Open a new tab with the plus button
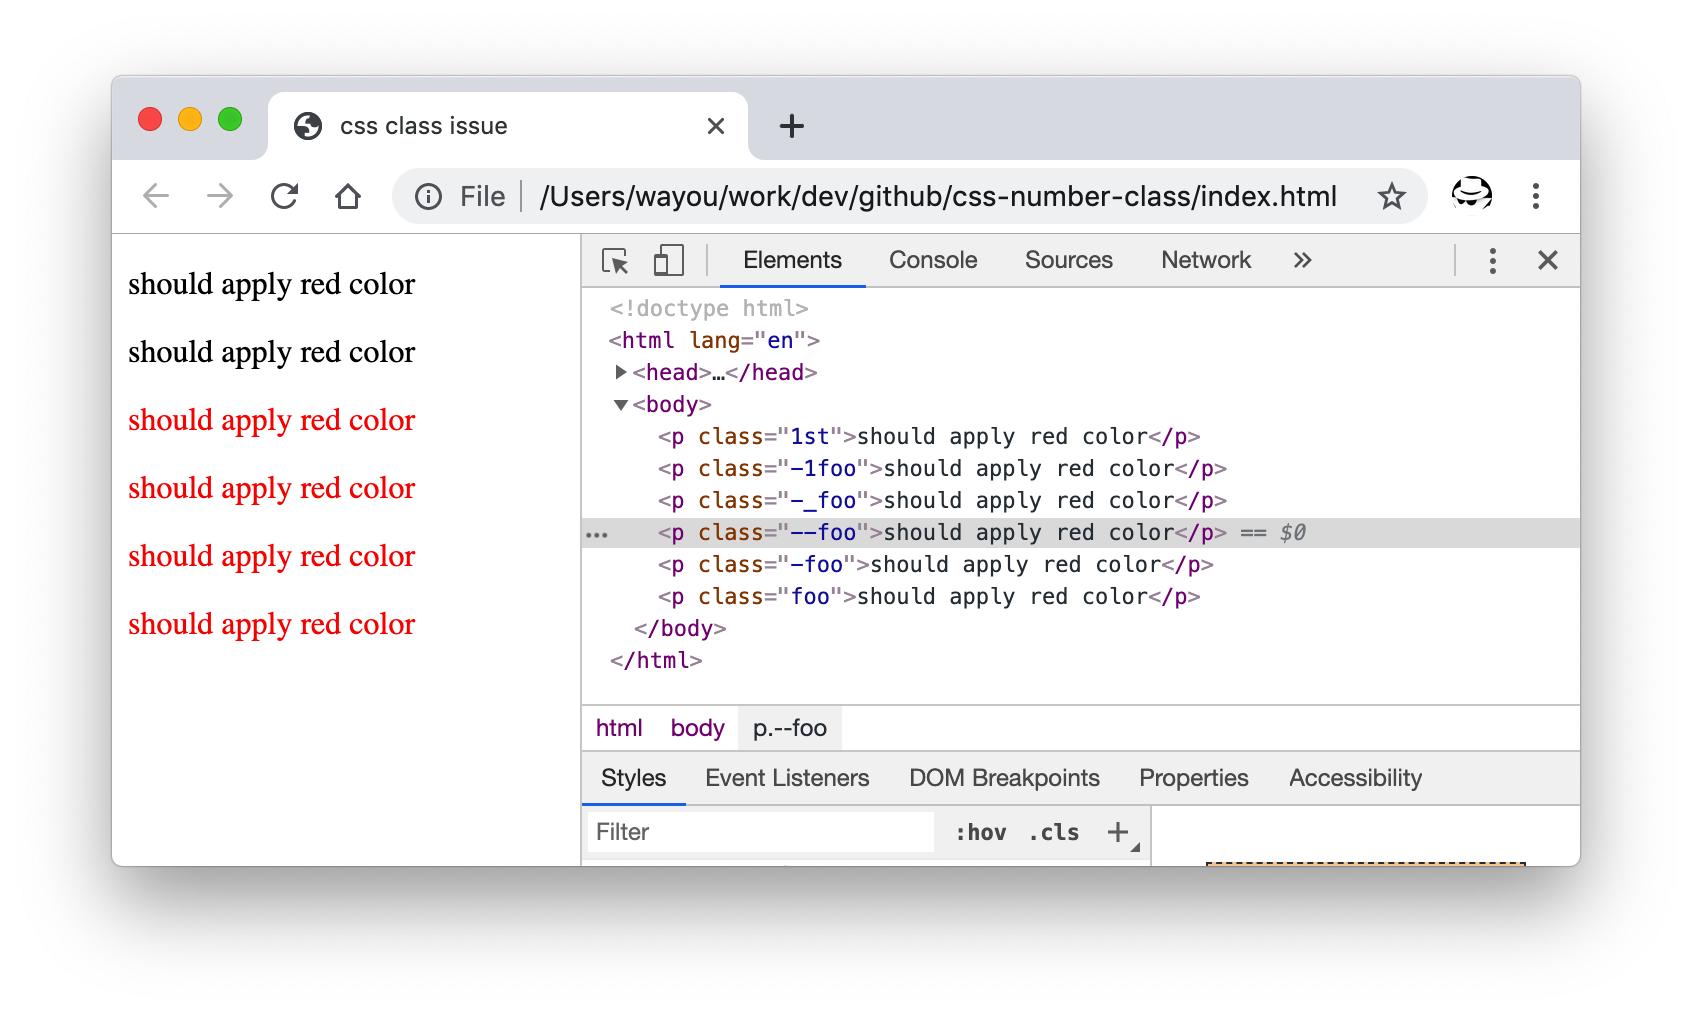Image resolution: width=1692 pixels, height=1014 pixels. coord(791,126)
